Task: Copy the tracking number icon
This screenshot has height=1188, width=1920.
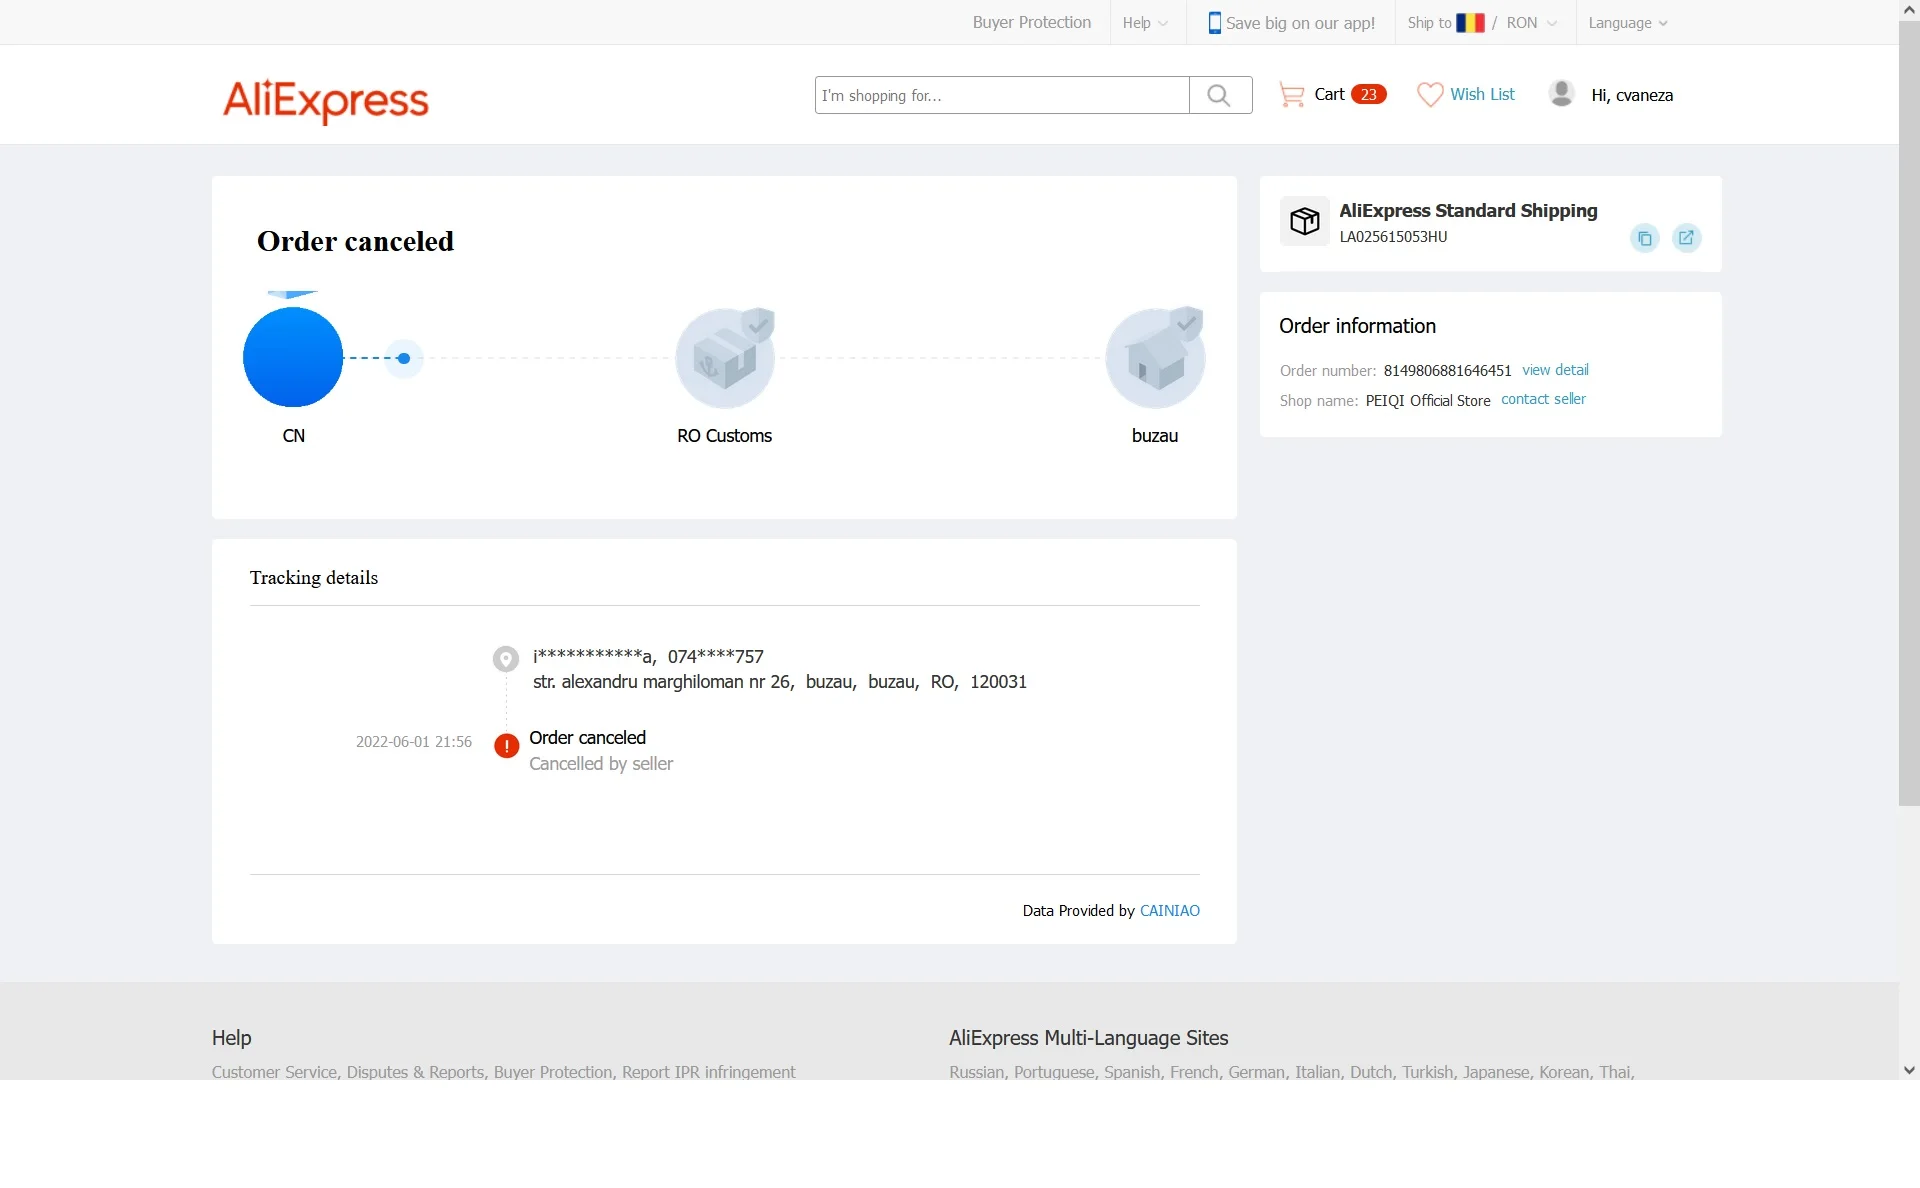Action: point(1644,238)
